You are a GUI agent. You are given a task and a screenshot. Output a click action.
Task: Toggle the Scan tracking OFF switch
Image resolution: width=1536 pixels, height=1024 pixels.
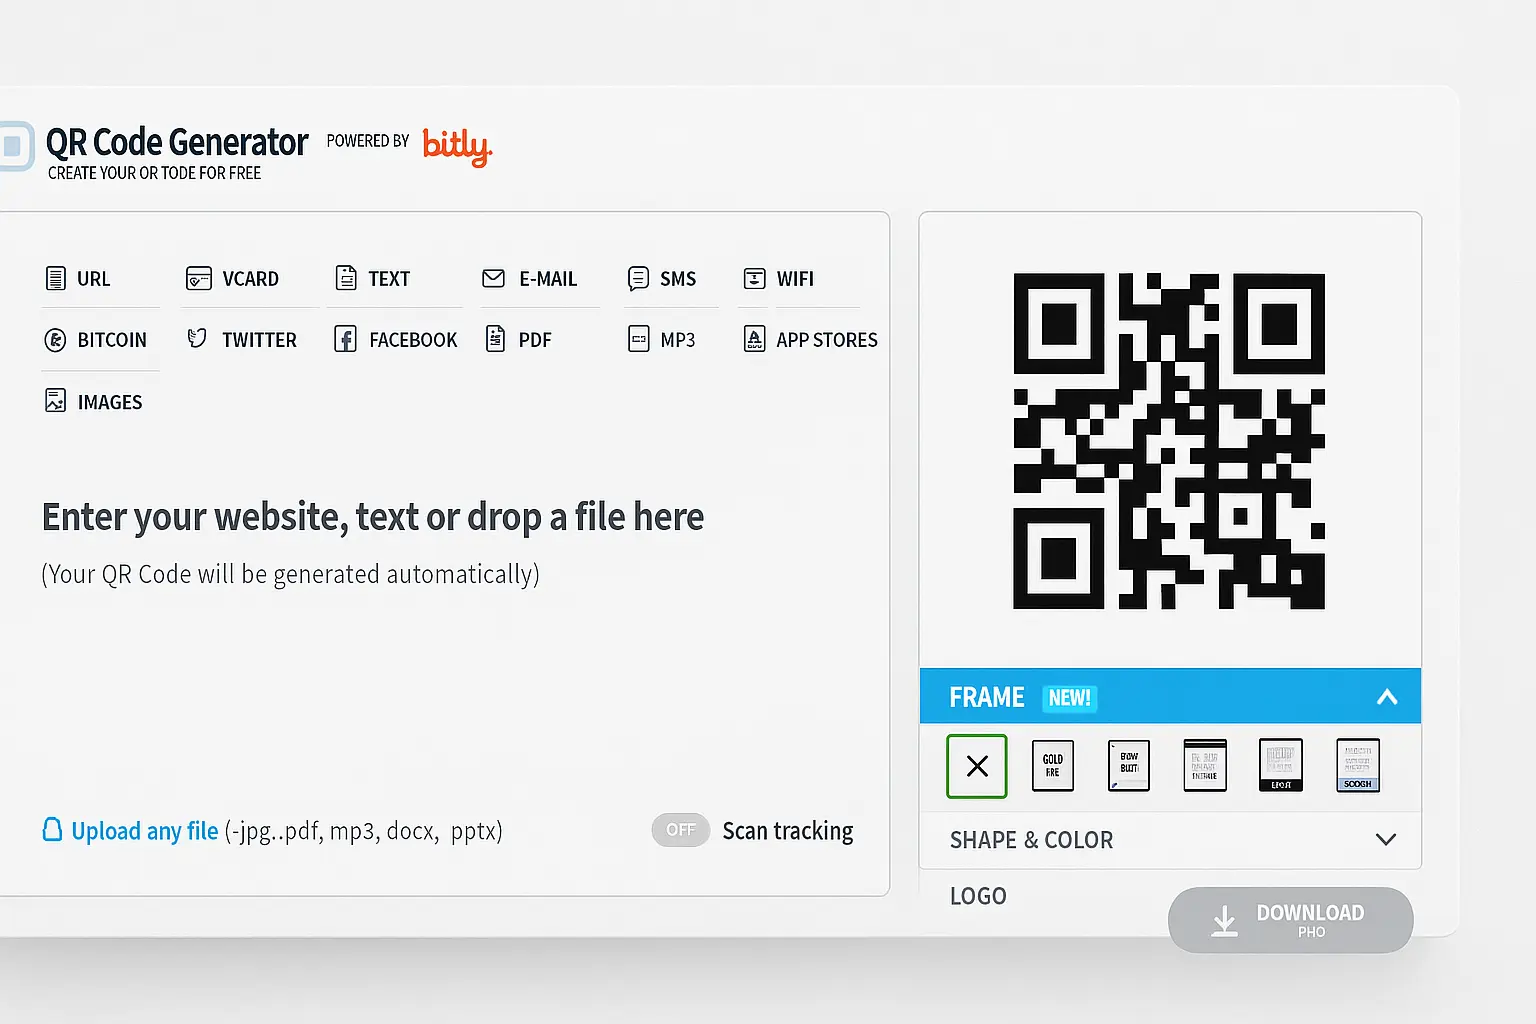point(680,830)
